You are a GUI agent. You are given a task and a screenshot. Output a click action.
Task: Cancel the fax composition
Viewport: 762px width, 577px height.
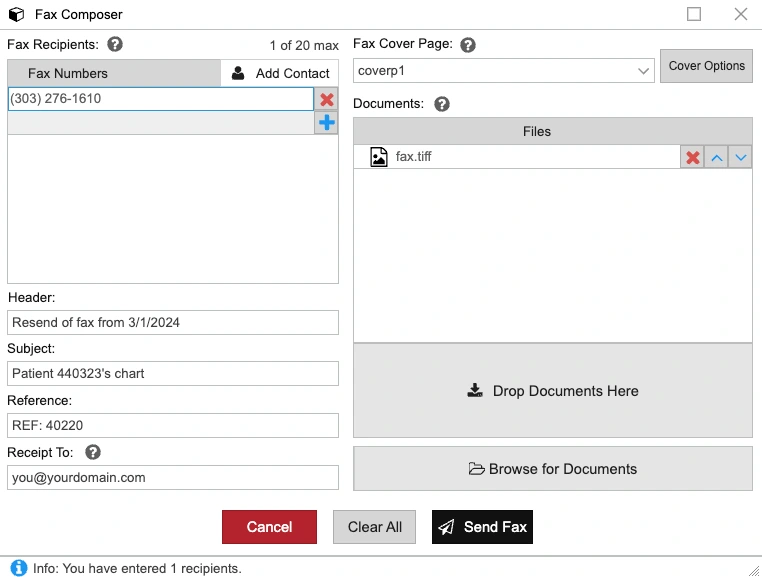pos(269,527)
